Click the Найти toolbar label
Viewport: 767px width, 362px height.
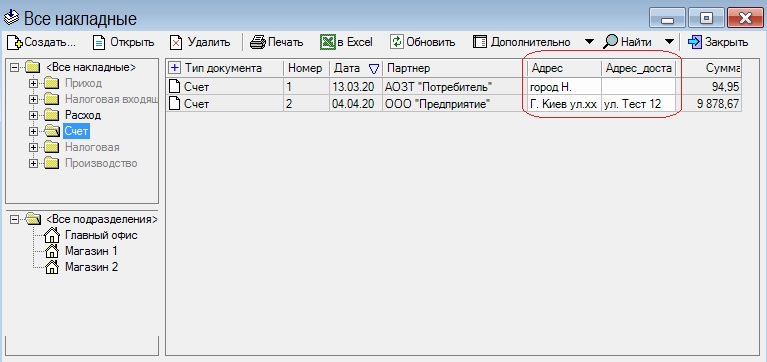click(x=636, y=42)
